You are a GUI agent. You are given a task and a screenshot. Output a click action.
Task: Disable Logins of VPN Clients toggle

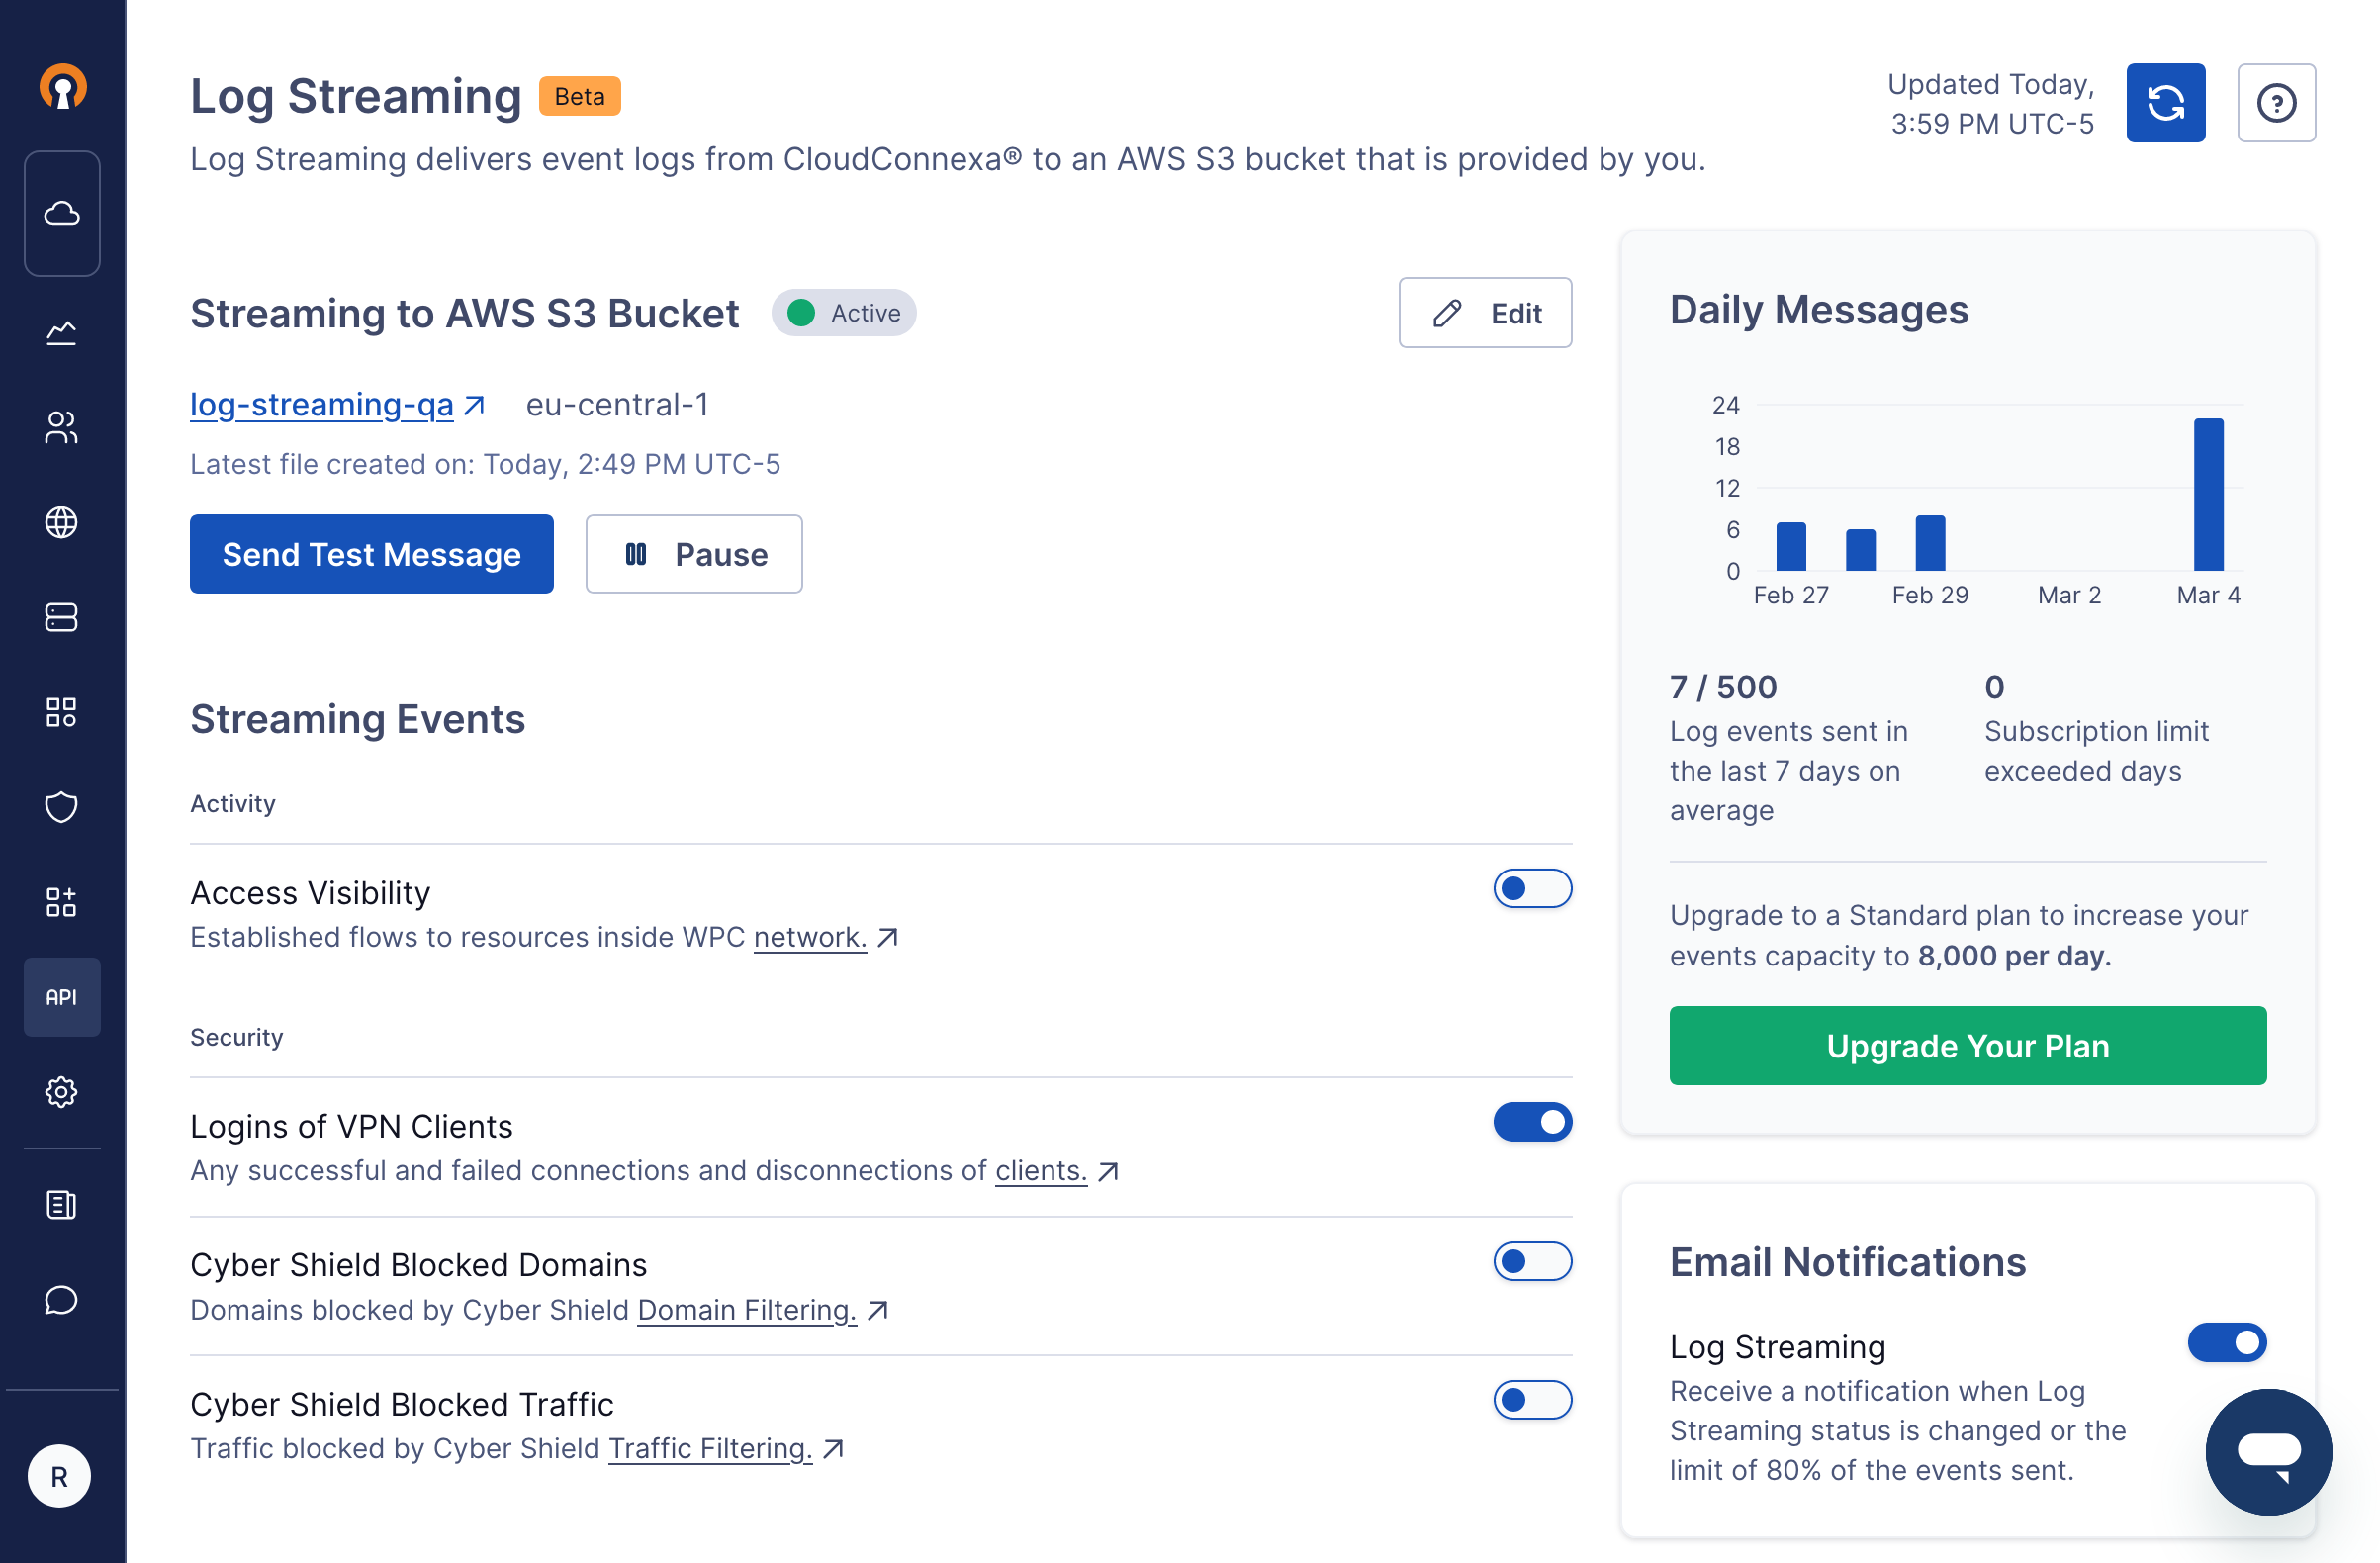[x=1531, y=1122]
